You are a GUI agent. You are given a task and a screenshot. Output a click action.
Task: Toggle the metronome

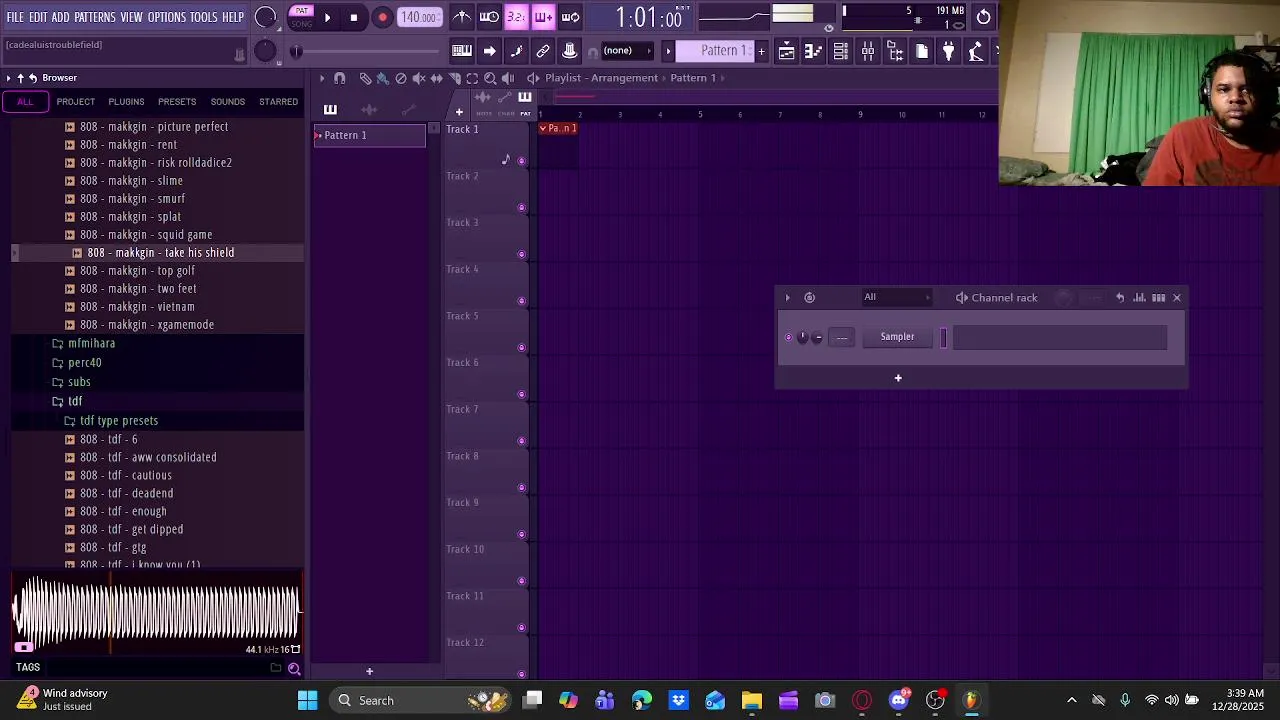click(x=462, y=17)
